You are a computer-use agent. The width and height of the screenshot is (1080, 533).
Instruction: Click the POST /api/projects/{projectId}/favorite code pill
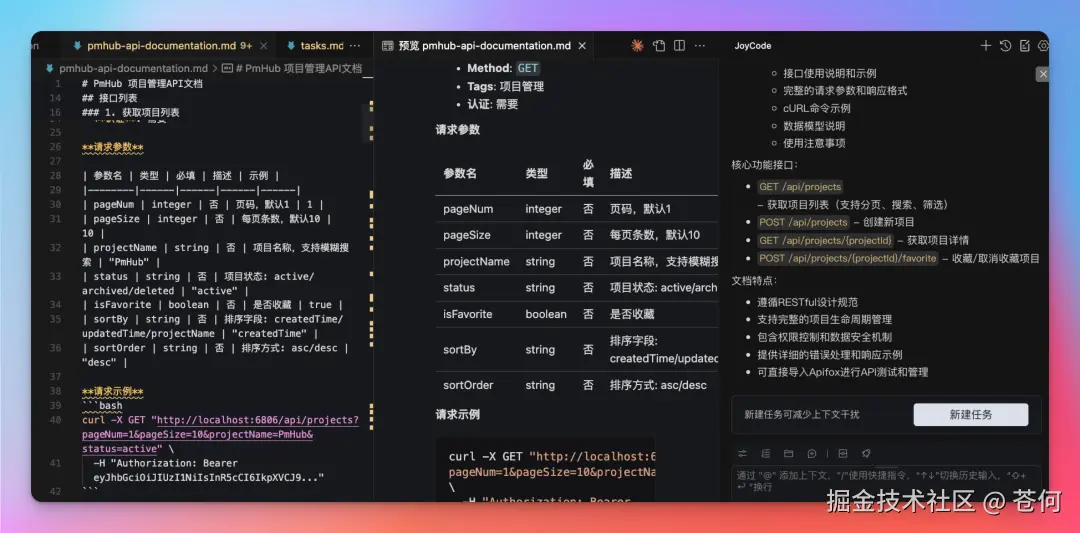(x=848, y=258)
